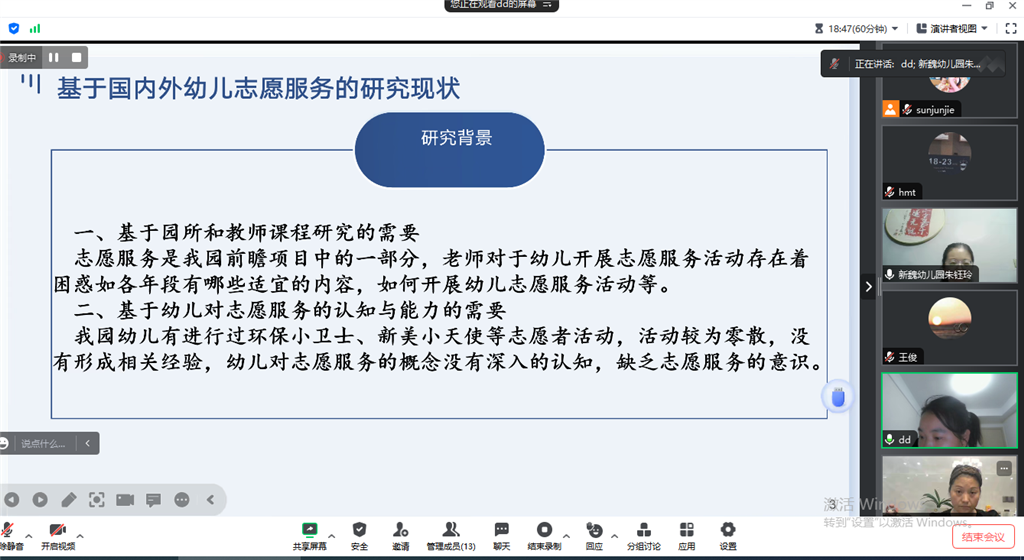Open 管理成员(13) participant list
Screen dimensions: 1024x560
point(451,537)
